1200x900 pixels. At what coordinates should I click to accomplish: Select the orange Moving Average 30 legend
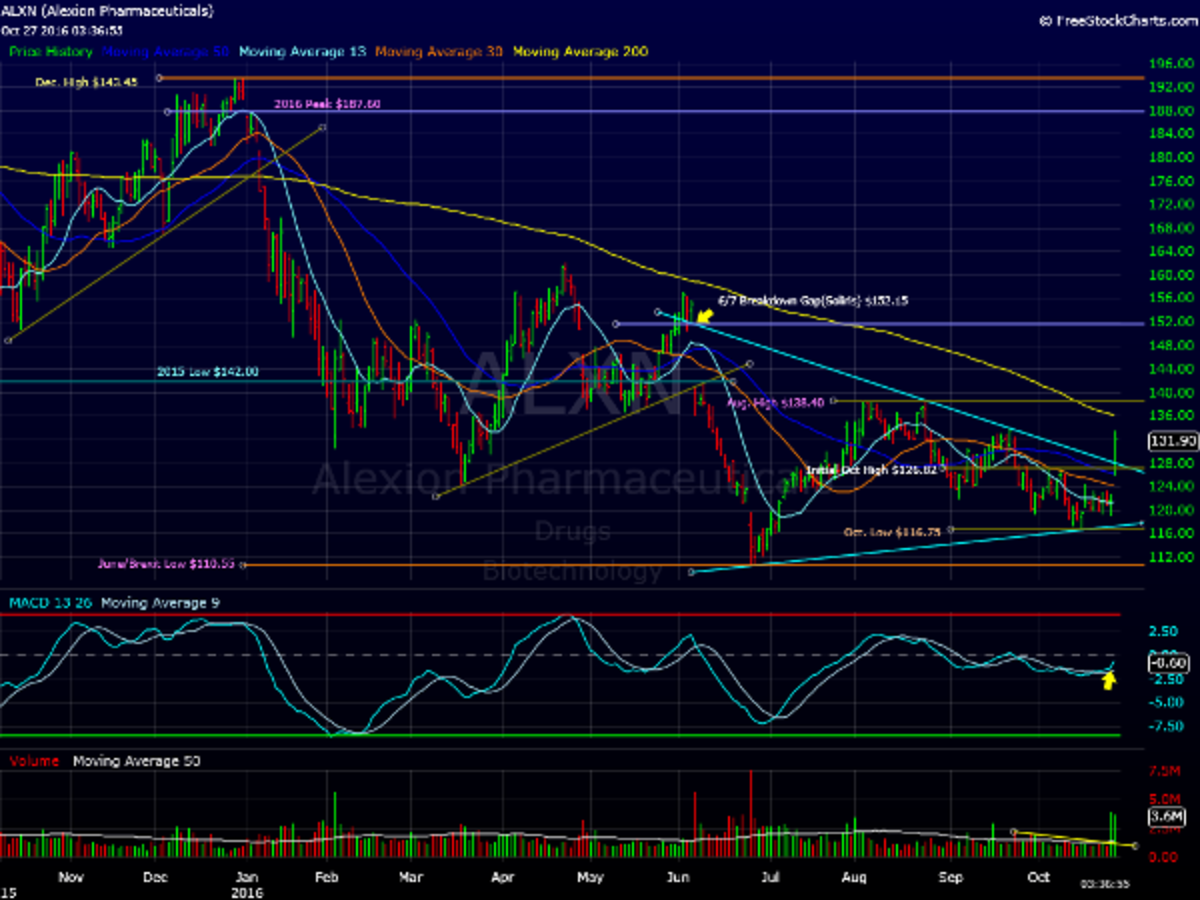(x=440, y=51)
